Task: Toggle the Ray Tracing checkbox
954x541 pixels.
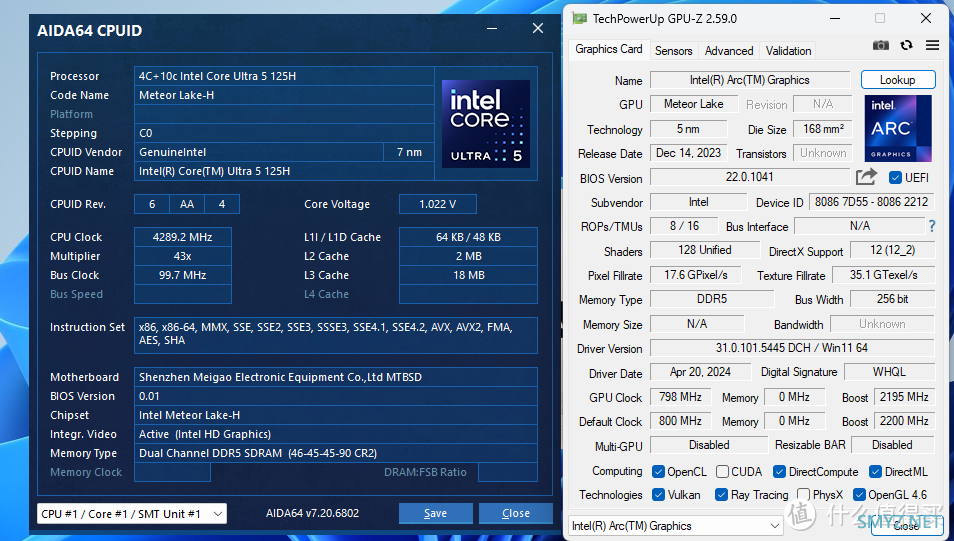Action: tap(722, 495)
